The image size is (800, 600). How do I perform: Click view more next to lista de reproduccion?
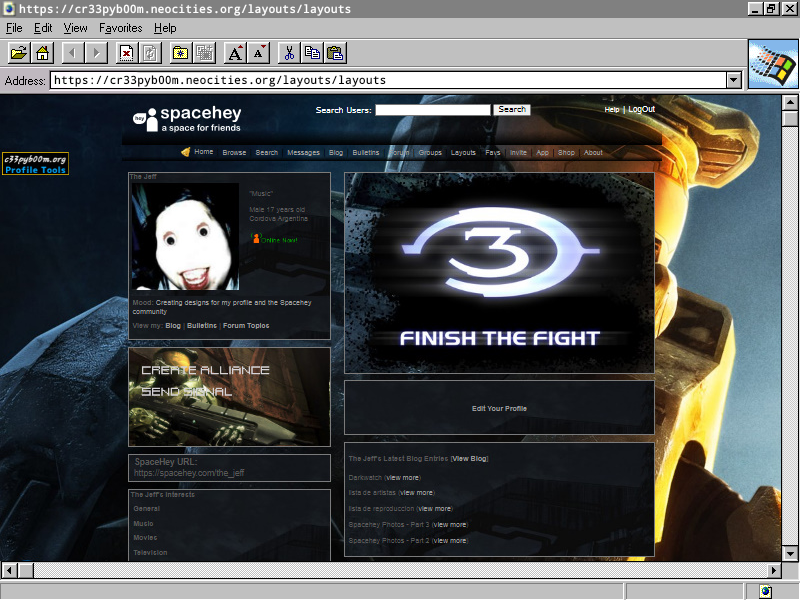coord(434,509)
